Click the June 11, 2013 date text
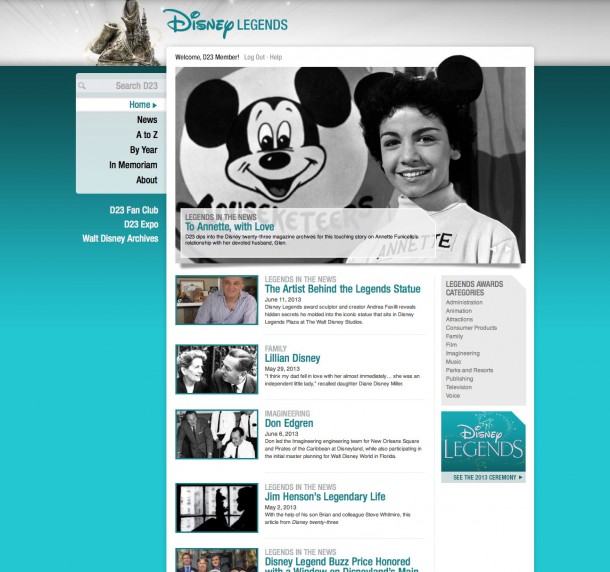This screenshot has height=572, width=610. 283,300
